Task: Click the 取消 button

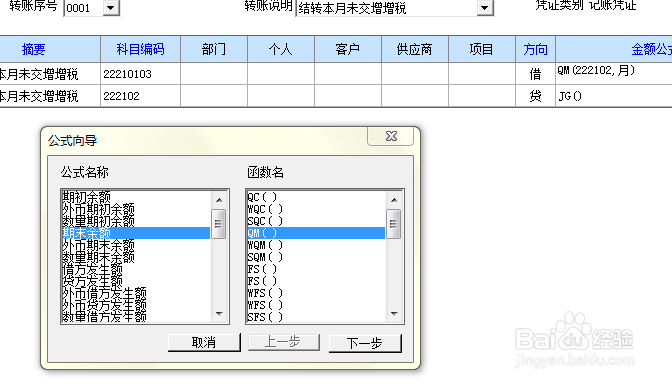Action: click(x=204, y=342)
